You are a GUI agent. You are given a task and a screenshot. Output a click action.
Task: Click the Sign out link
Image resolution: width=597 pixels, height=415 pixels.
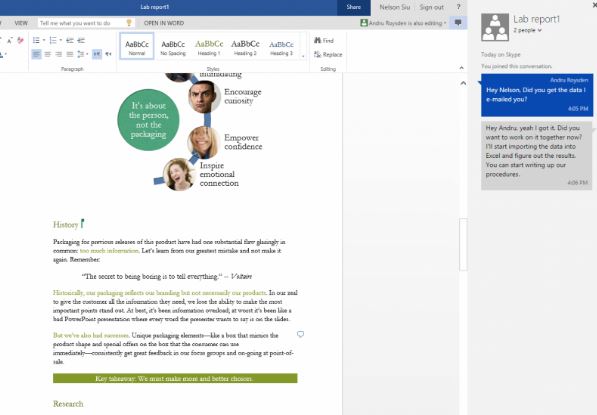pyautogui.click(x=431, y=7)
